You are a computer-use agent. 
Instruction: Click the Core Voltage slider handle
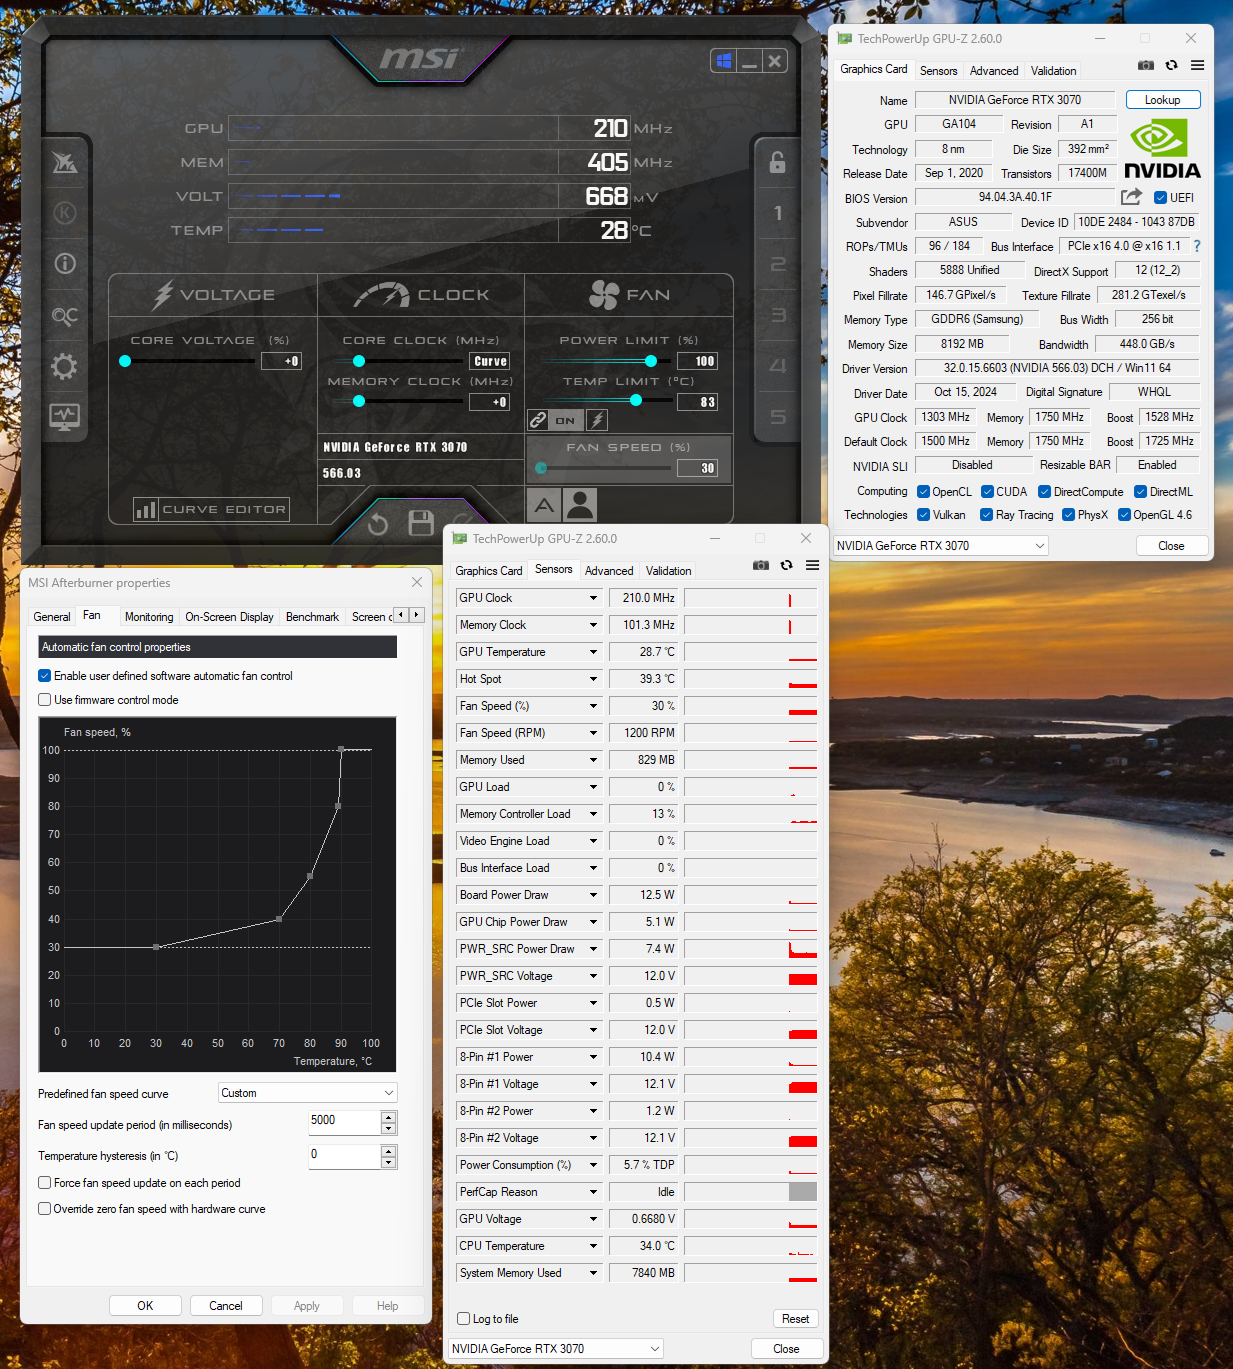coord(125,361)
